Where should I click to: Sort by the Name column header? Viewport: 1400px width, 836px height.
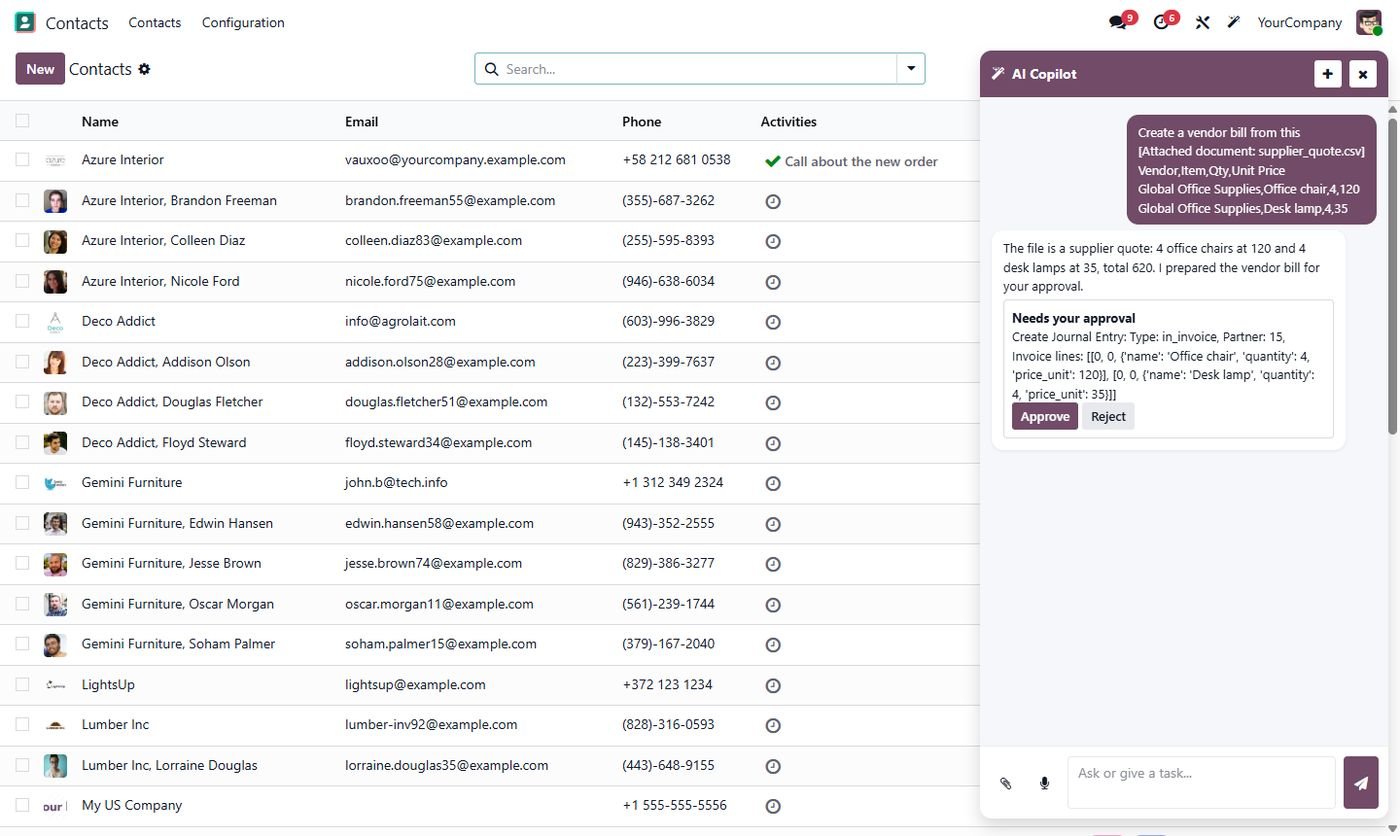coord(100,121)
